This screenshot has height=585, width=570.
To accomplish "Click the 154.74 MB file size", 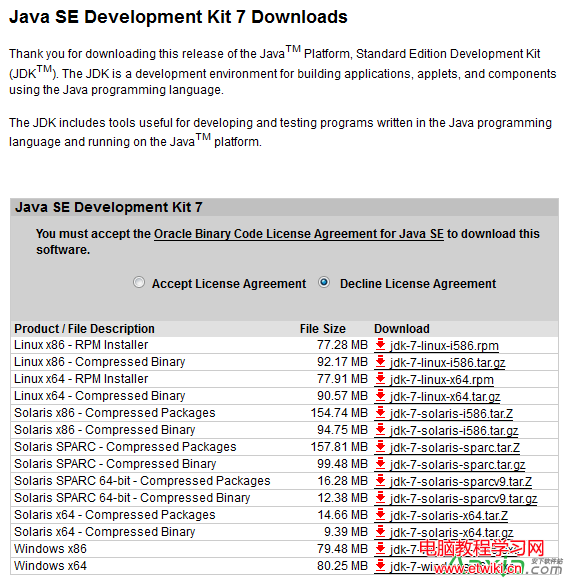I will pos(339,413).
